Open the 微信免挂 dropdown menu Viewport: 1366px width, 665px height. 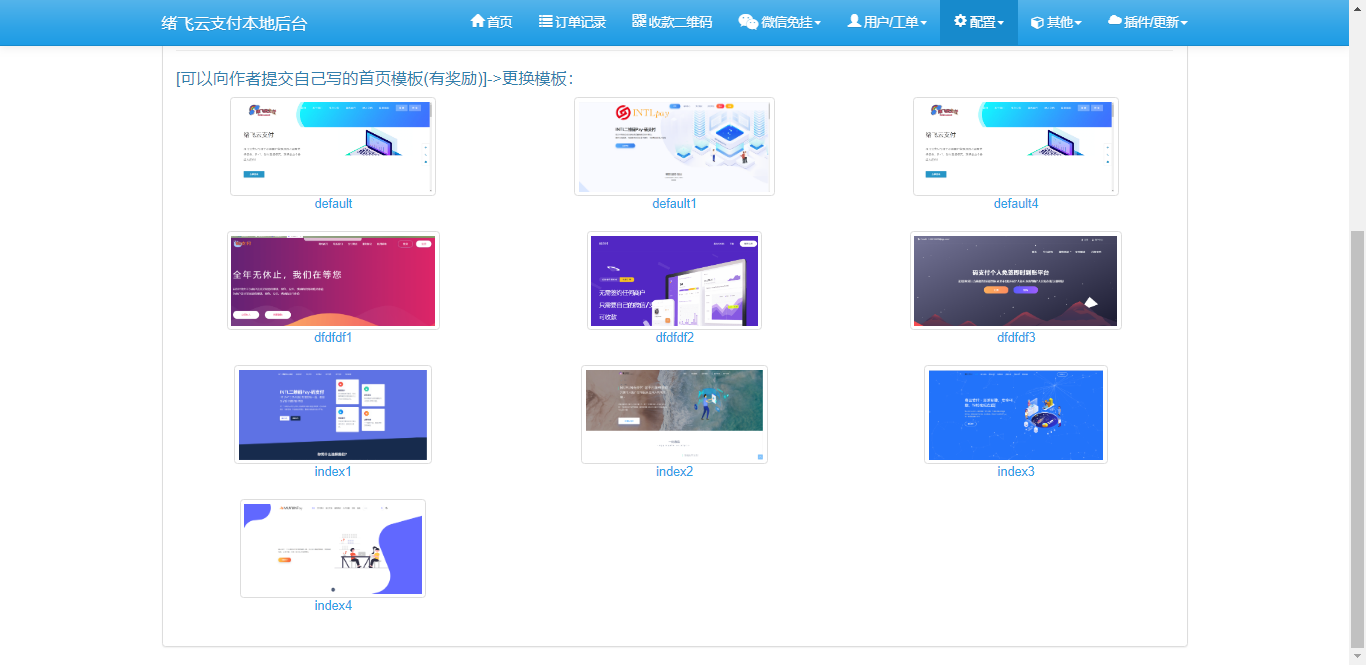click(x=780, y=22)
